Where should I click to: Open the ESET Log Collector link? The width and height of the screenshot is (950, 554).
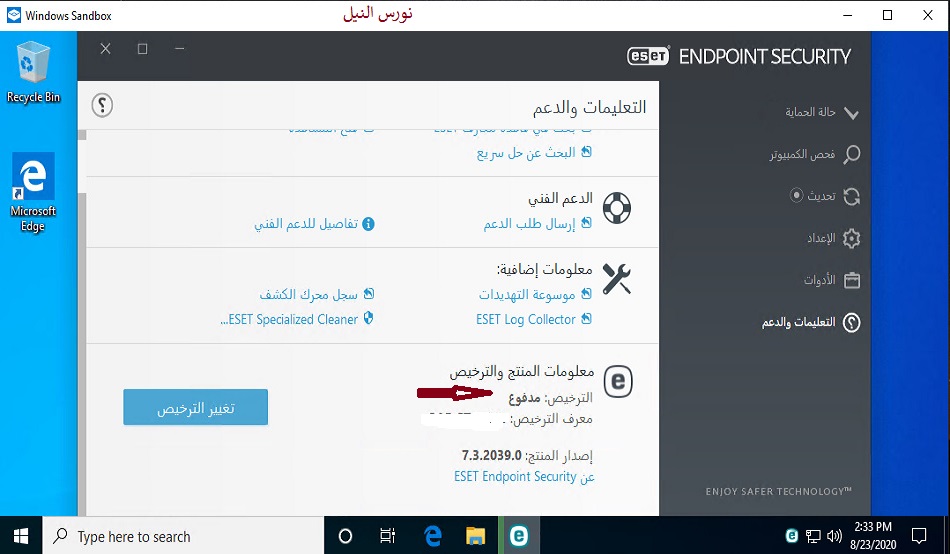(x=526, y=320)
